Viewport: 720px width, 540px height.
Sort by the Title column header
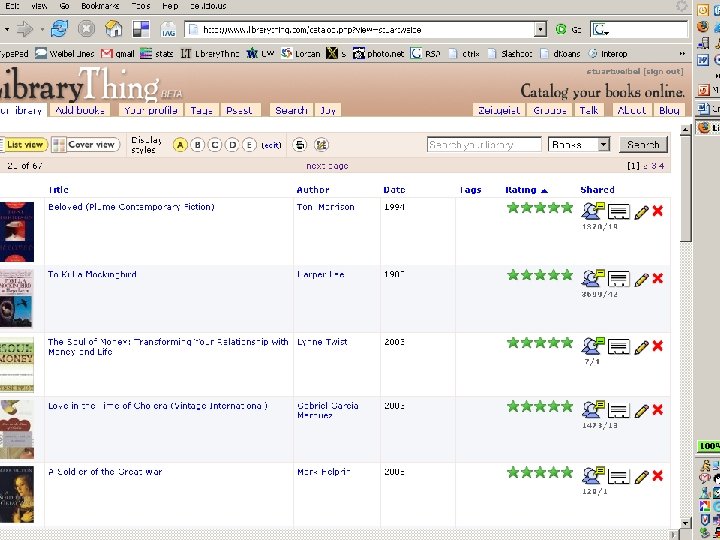point(58,190)
